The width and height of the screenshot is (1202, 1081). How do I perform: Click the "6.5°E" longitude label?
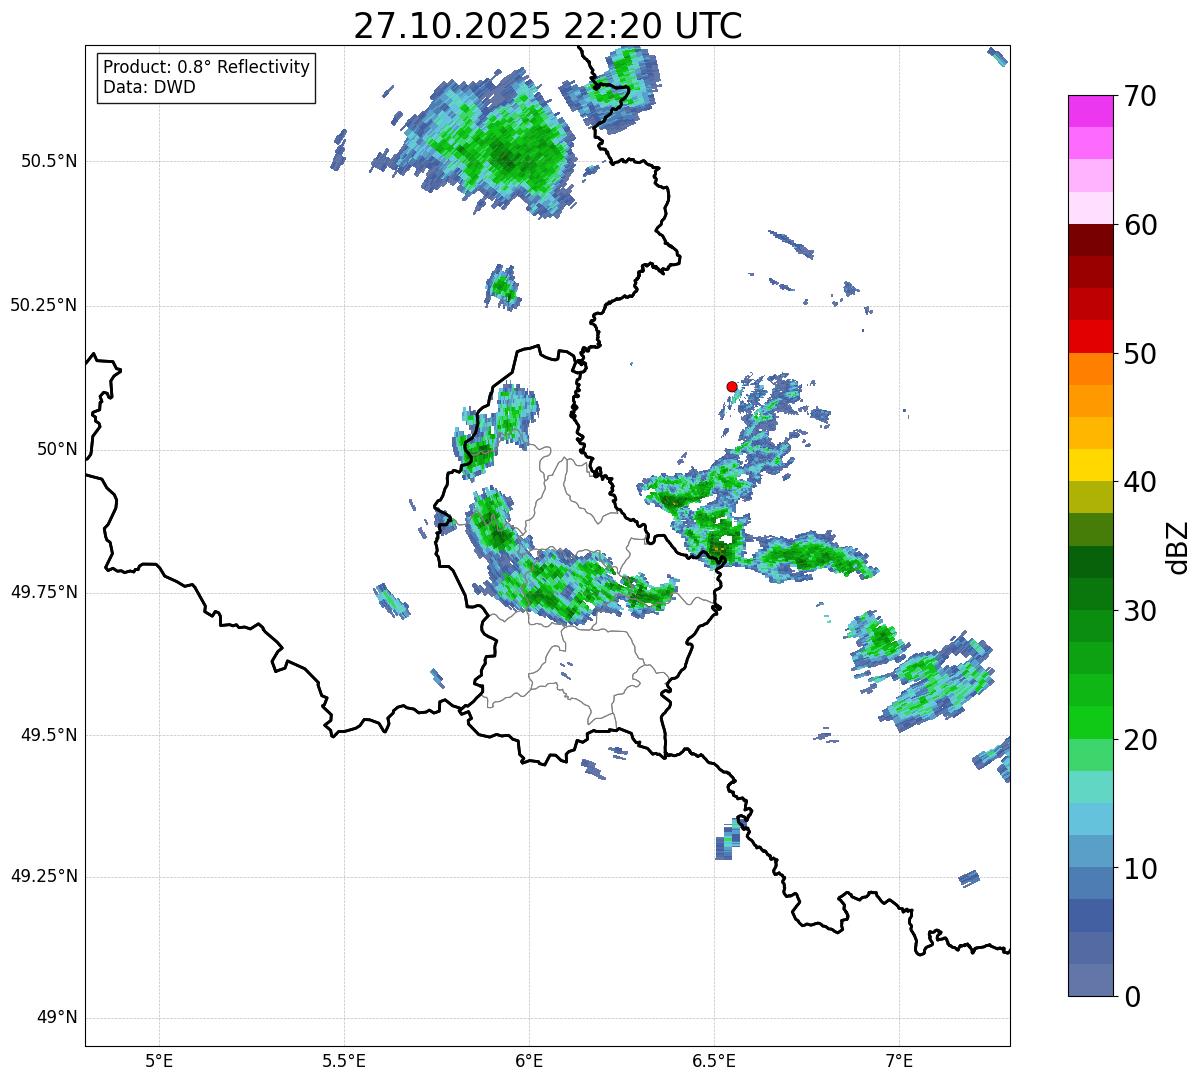(x=714, y=1060)
